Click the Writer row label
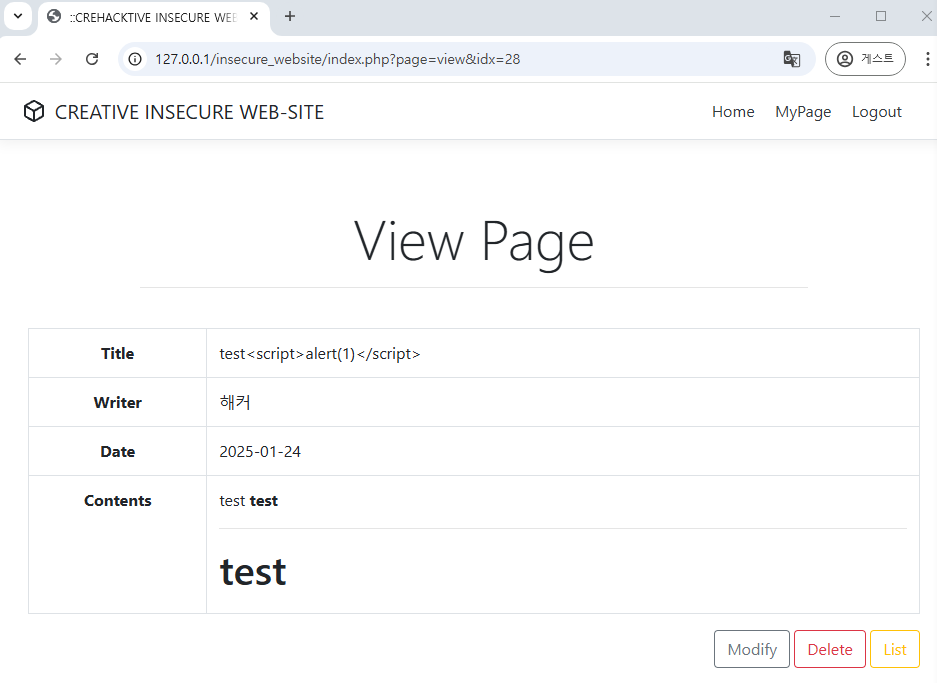Image resolution: width=937 pixels, height=683 pixels. 118,403
